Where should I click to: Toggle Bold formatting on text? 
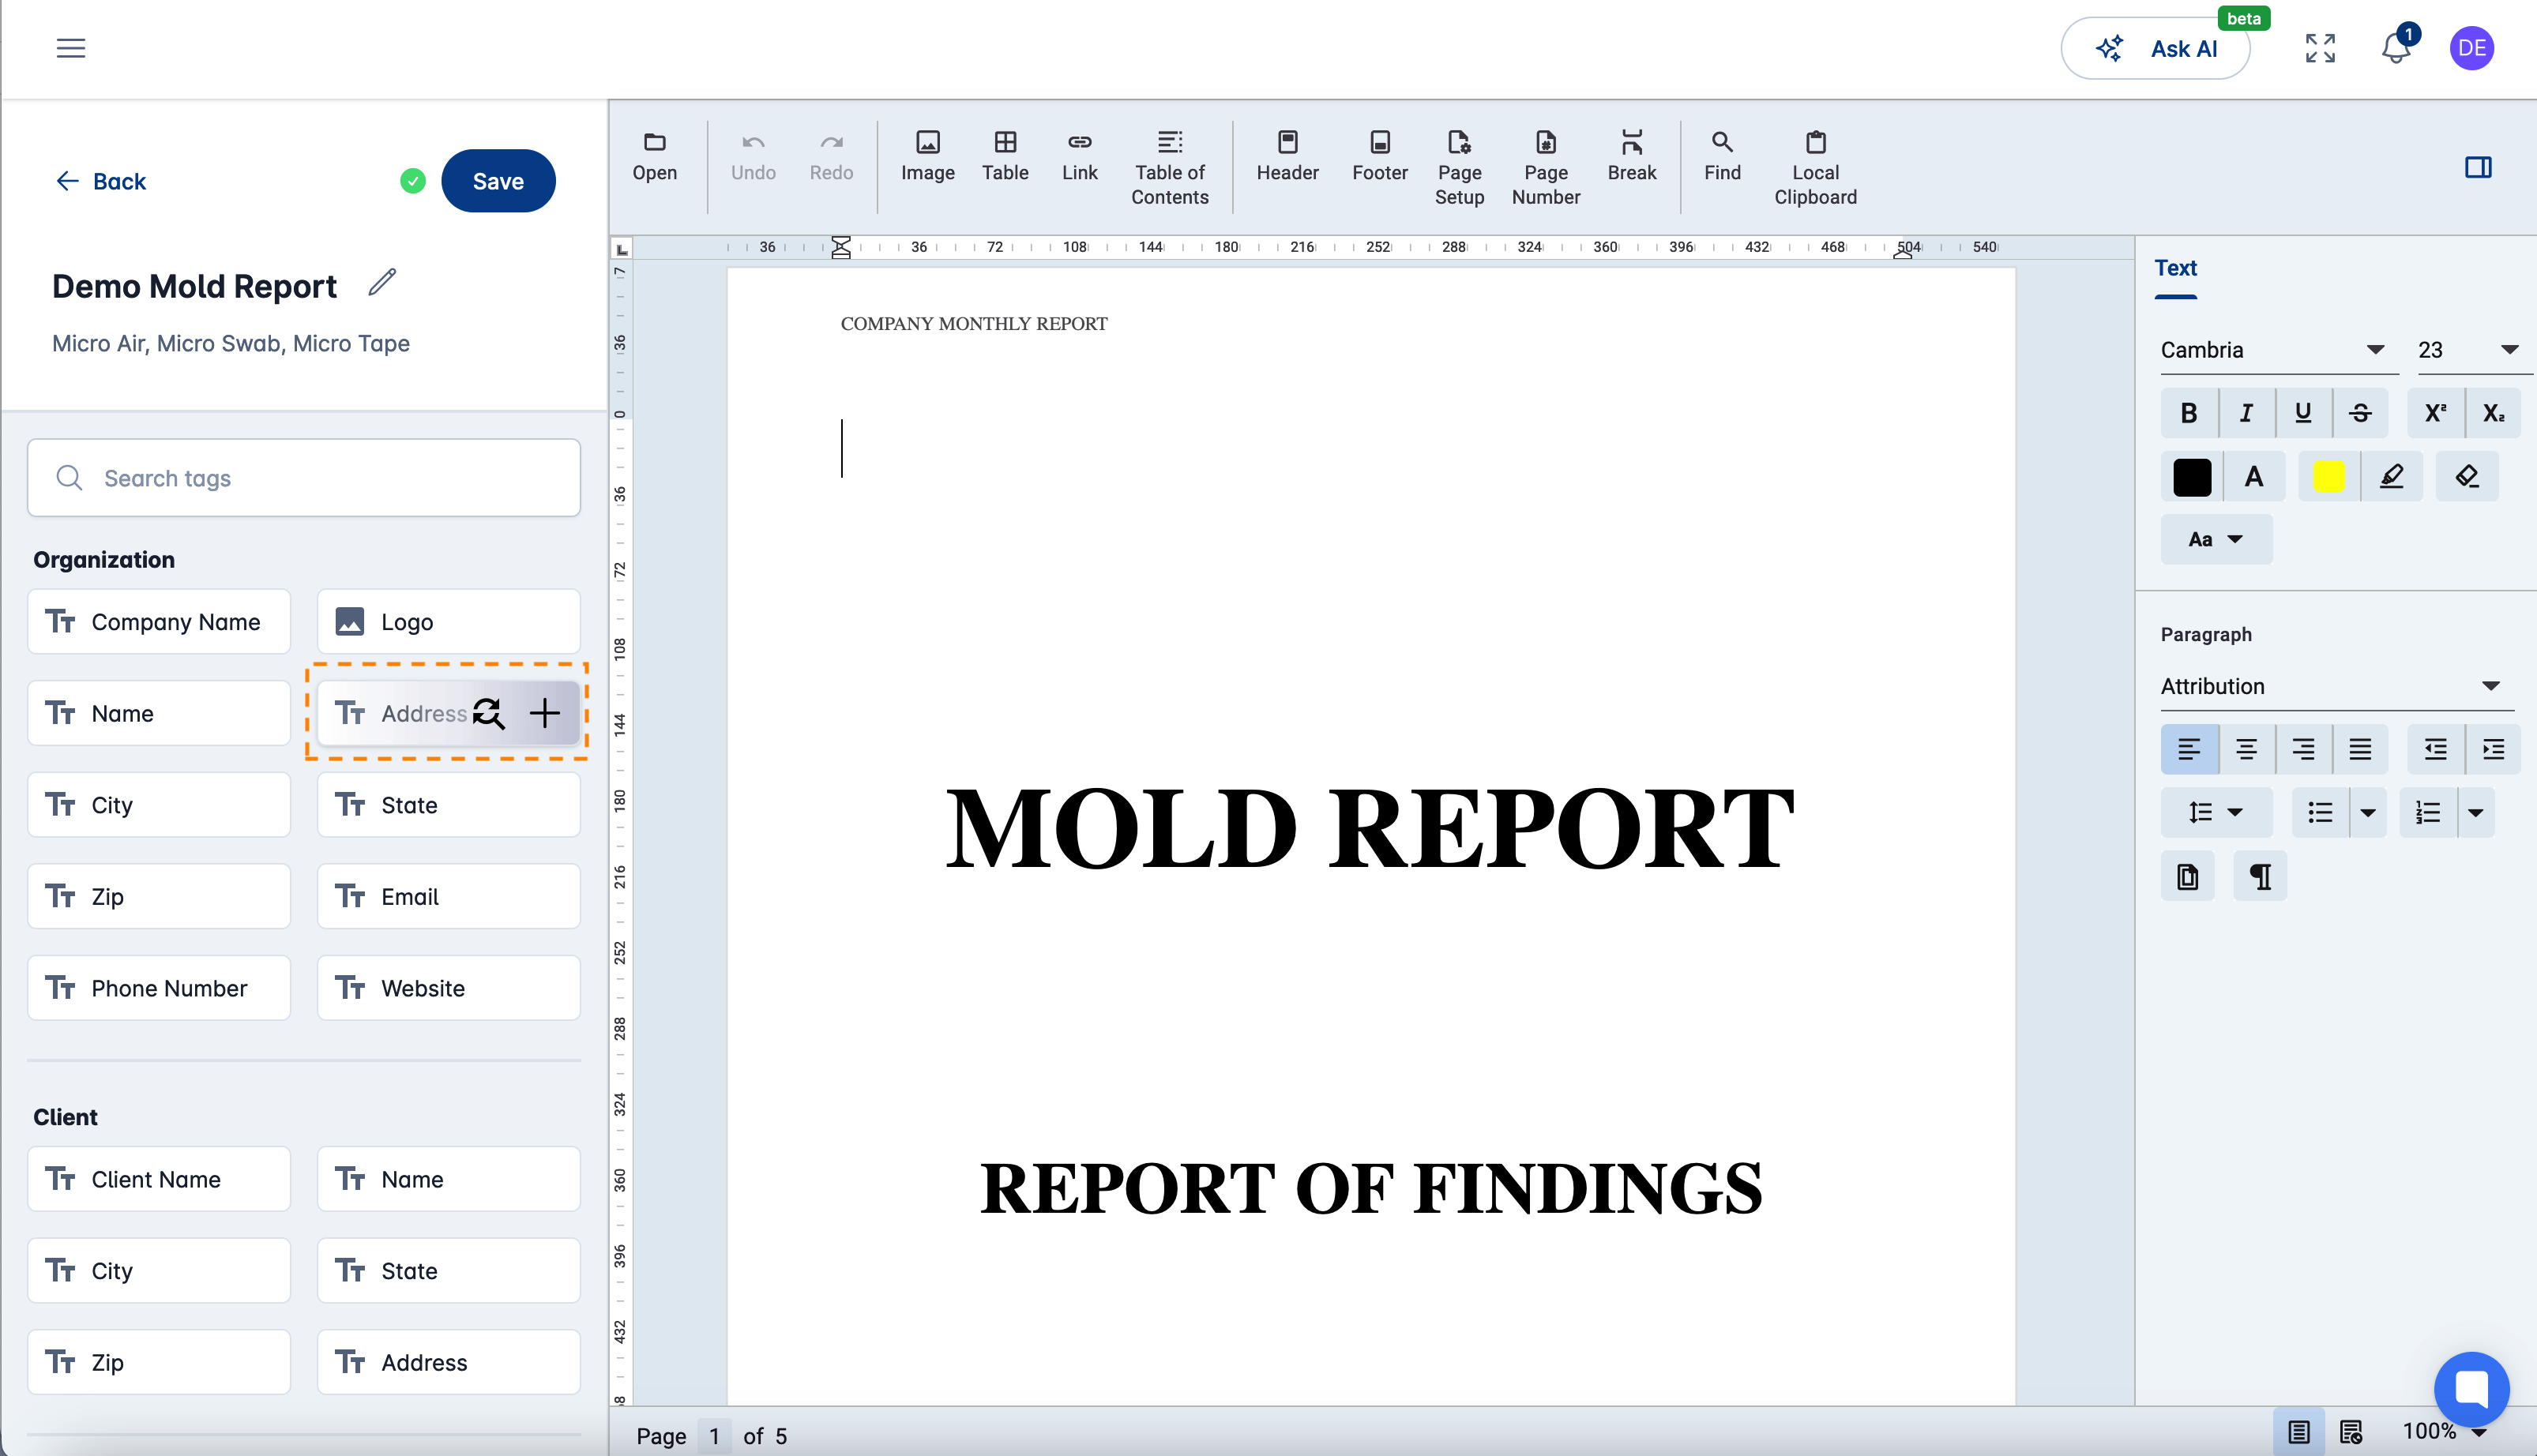(2189, 413)
